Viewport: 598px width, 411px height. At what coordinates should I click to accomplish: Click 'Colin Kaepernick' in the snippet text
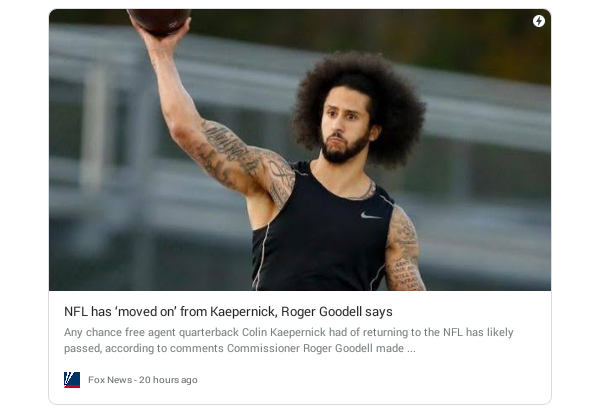284,332
